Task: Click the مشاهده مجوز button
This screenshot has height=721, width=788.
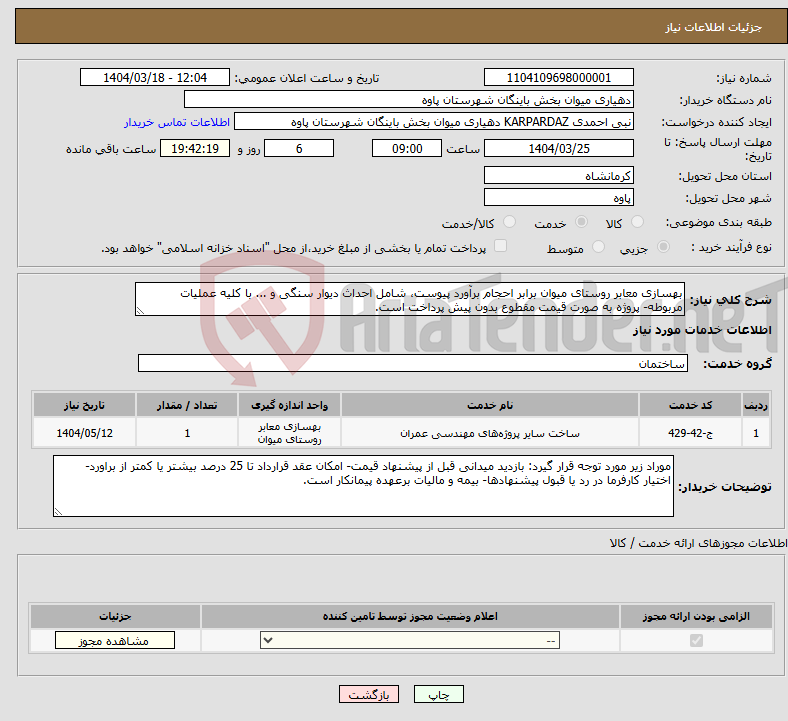Action: (x=115, y=641)
